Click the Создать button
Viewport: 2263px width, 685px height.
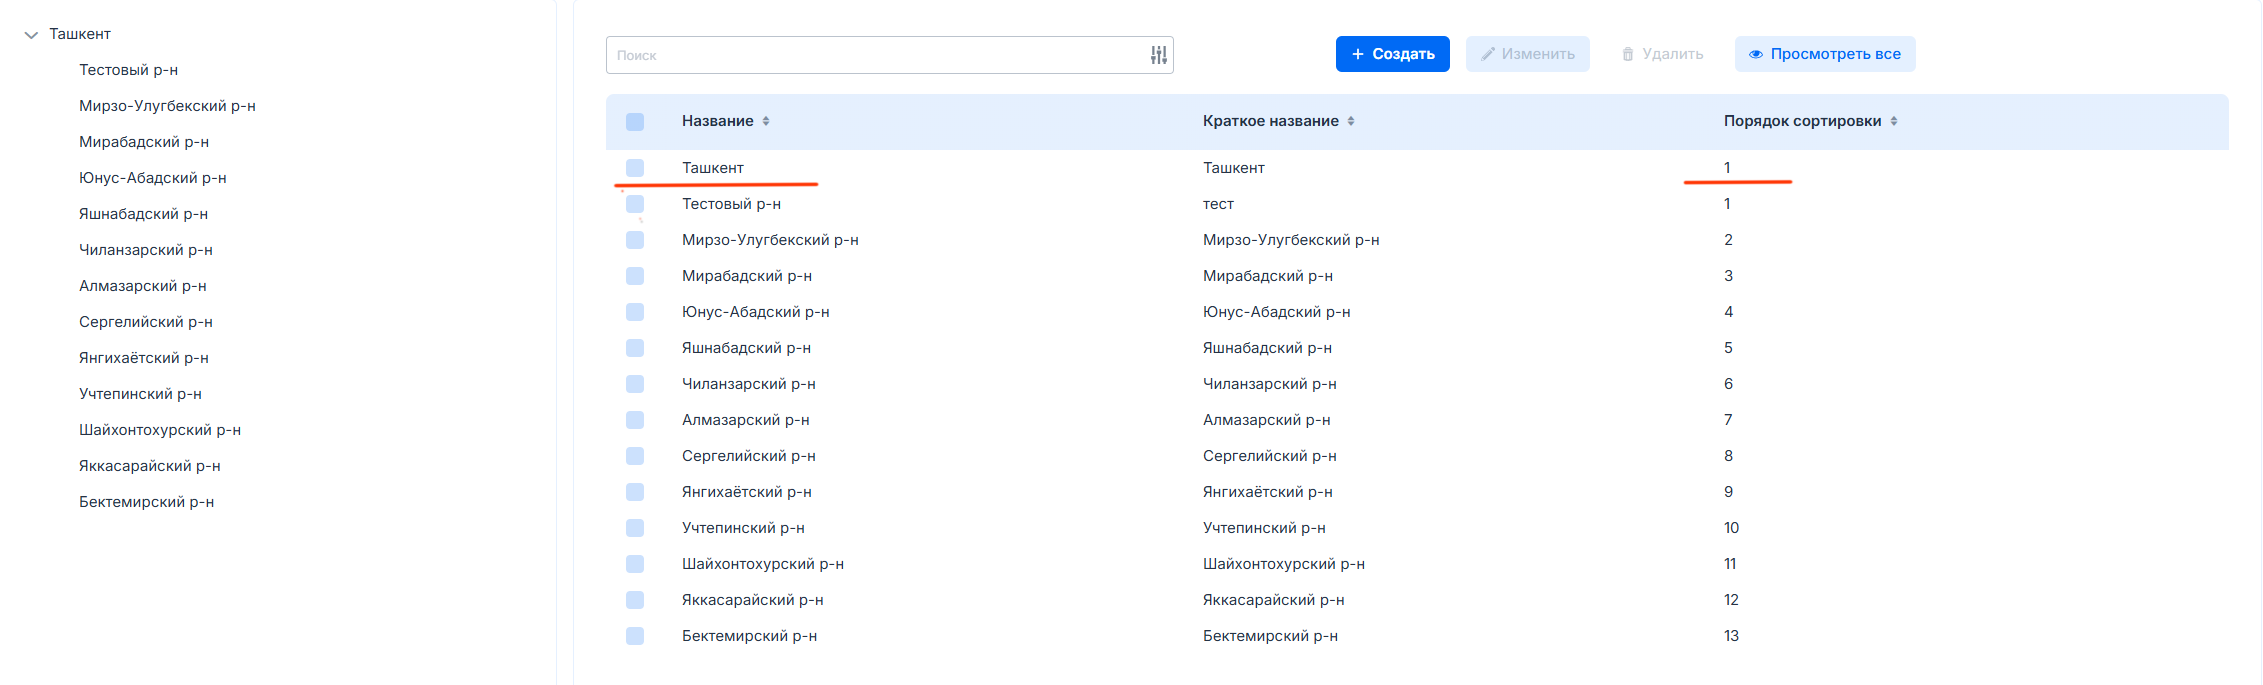click(1392, 54)
